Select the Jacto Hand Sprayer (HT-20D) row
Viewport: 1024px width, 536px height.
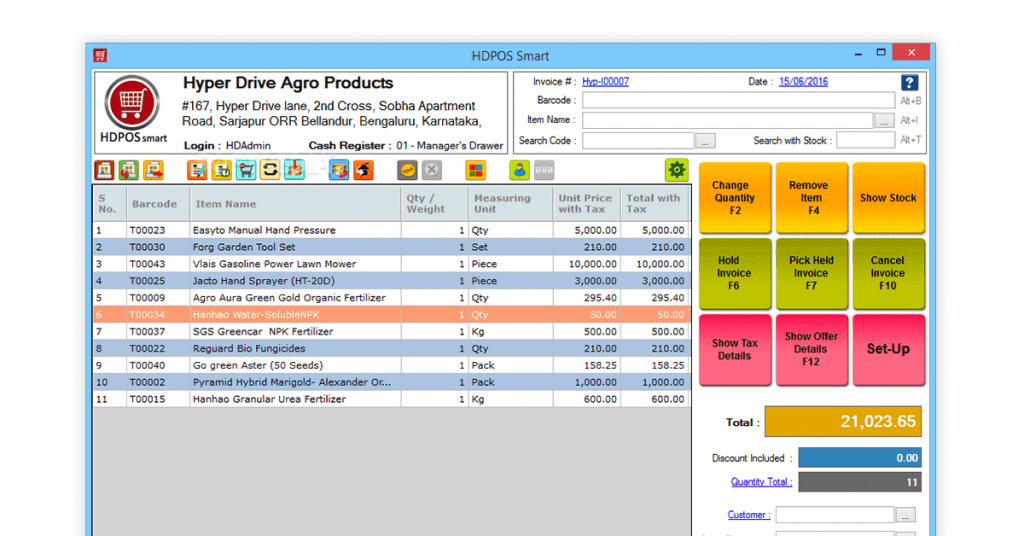point(391,281)
